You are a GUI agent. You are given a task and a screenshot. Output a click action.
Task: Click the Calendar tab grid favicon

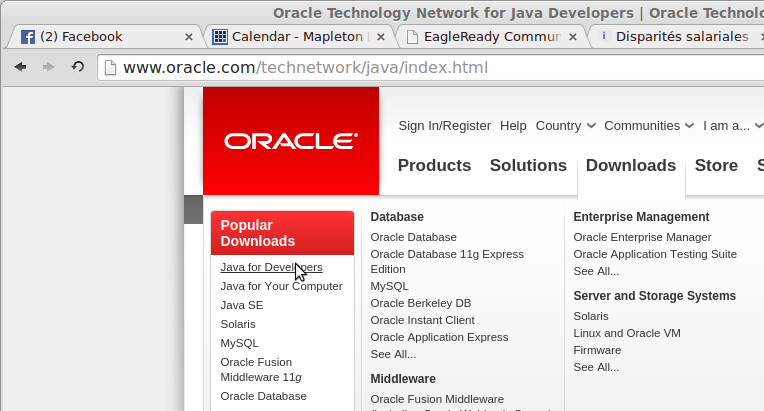coord(220,37)
